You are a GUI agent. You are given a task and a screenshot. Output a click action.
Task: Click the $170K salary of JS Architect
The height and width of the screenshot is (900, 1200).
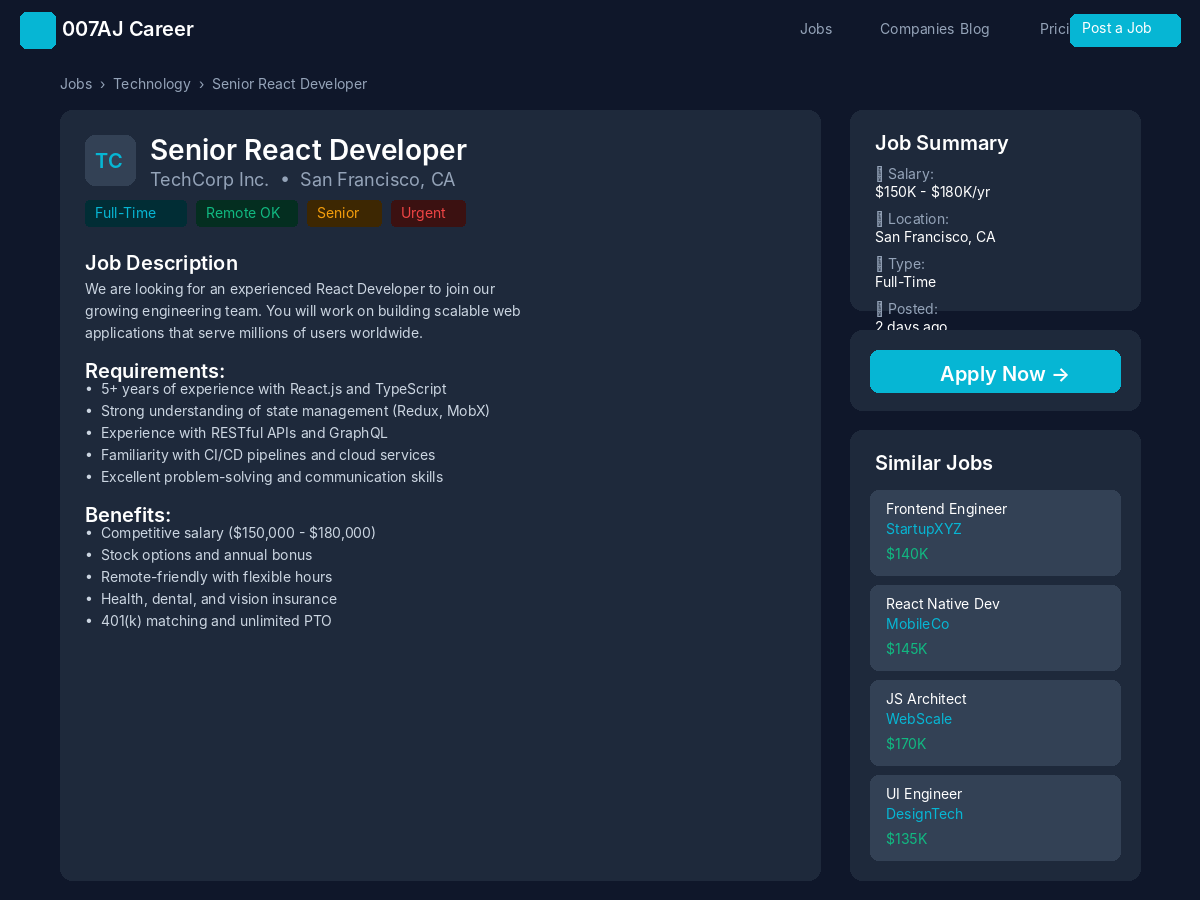(906, 744)
